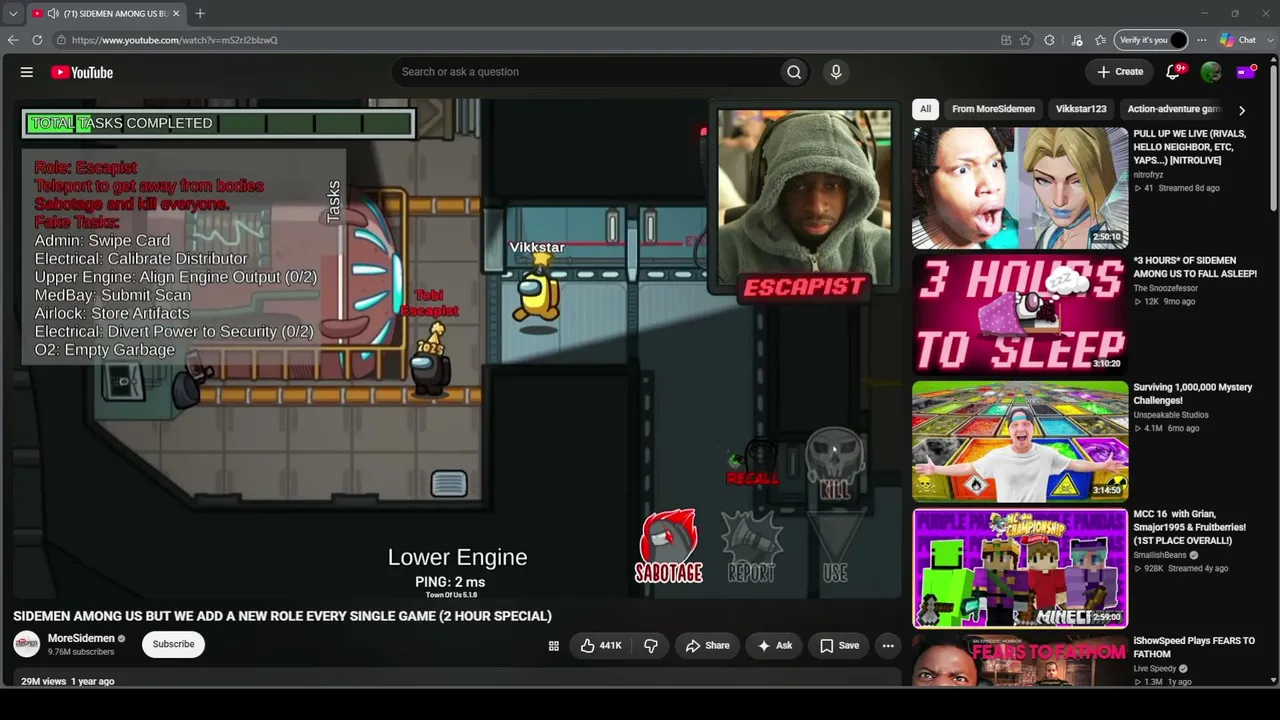This screenshot has height=720, width=1280.
Task: Focus the YouTube search box
Action: click(x=586, y=72)
